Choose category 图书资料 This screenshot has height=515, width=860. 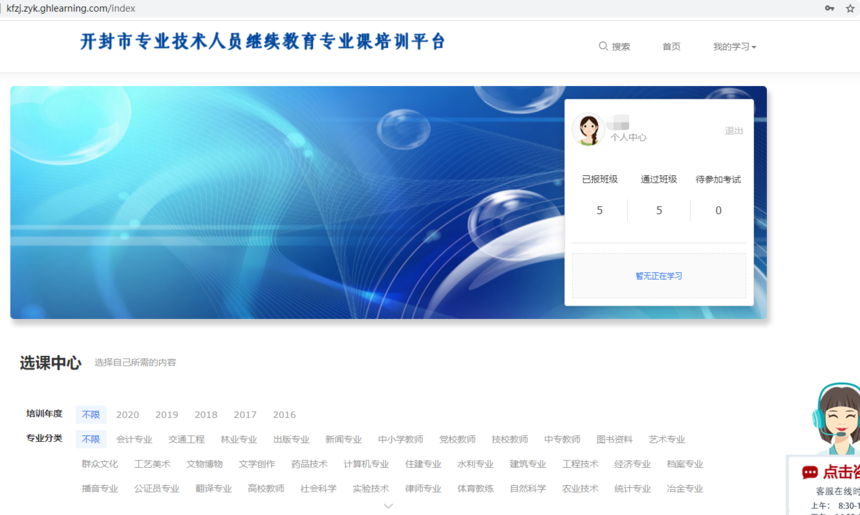click(x=615, y=439)
